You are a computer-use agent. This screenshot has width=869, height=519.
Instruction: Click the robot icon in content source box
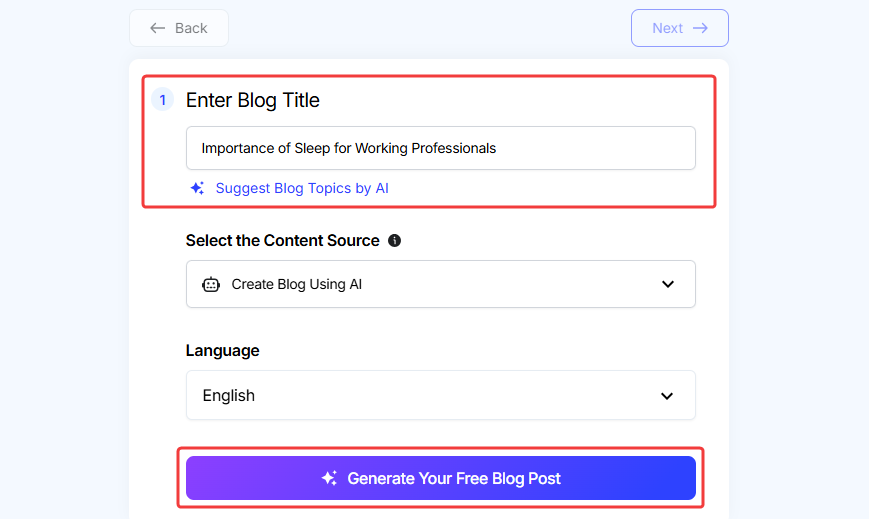point(210,284)
